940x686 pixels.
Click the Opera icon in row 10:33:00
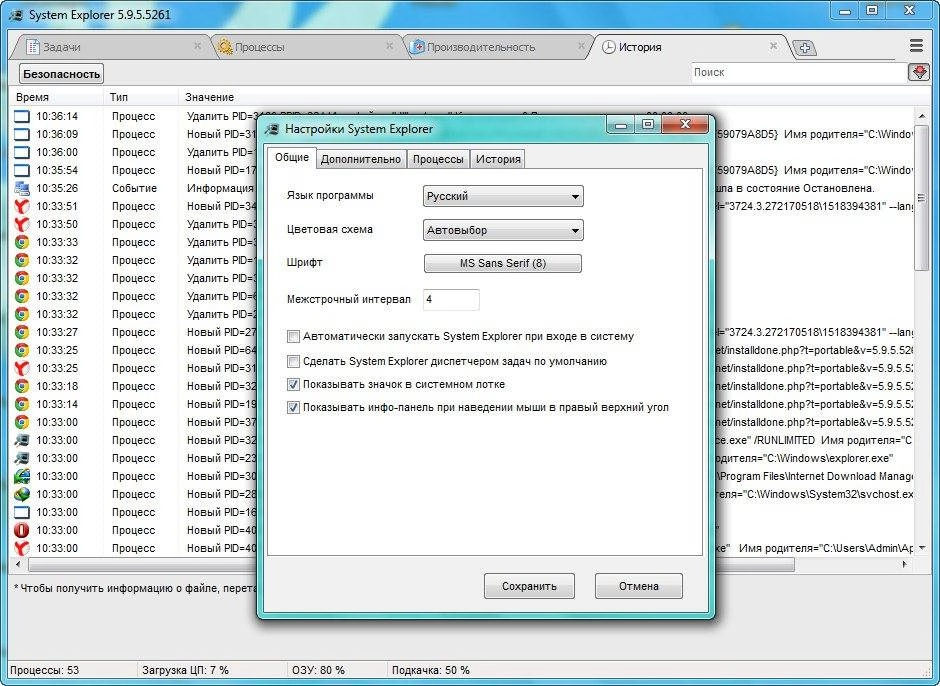[x=22, y=530]
